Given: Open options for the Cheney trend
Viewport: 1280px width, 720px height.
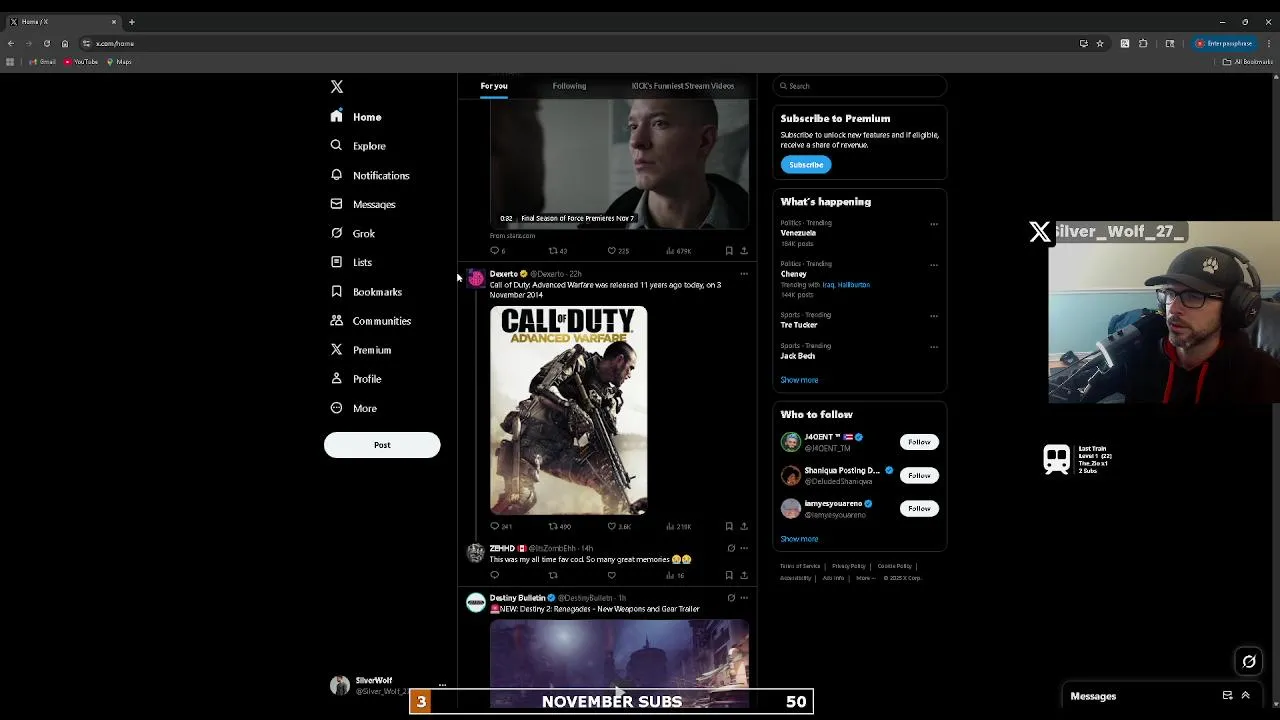Looking at the screenshot, I should point(934,265).
